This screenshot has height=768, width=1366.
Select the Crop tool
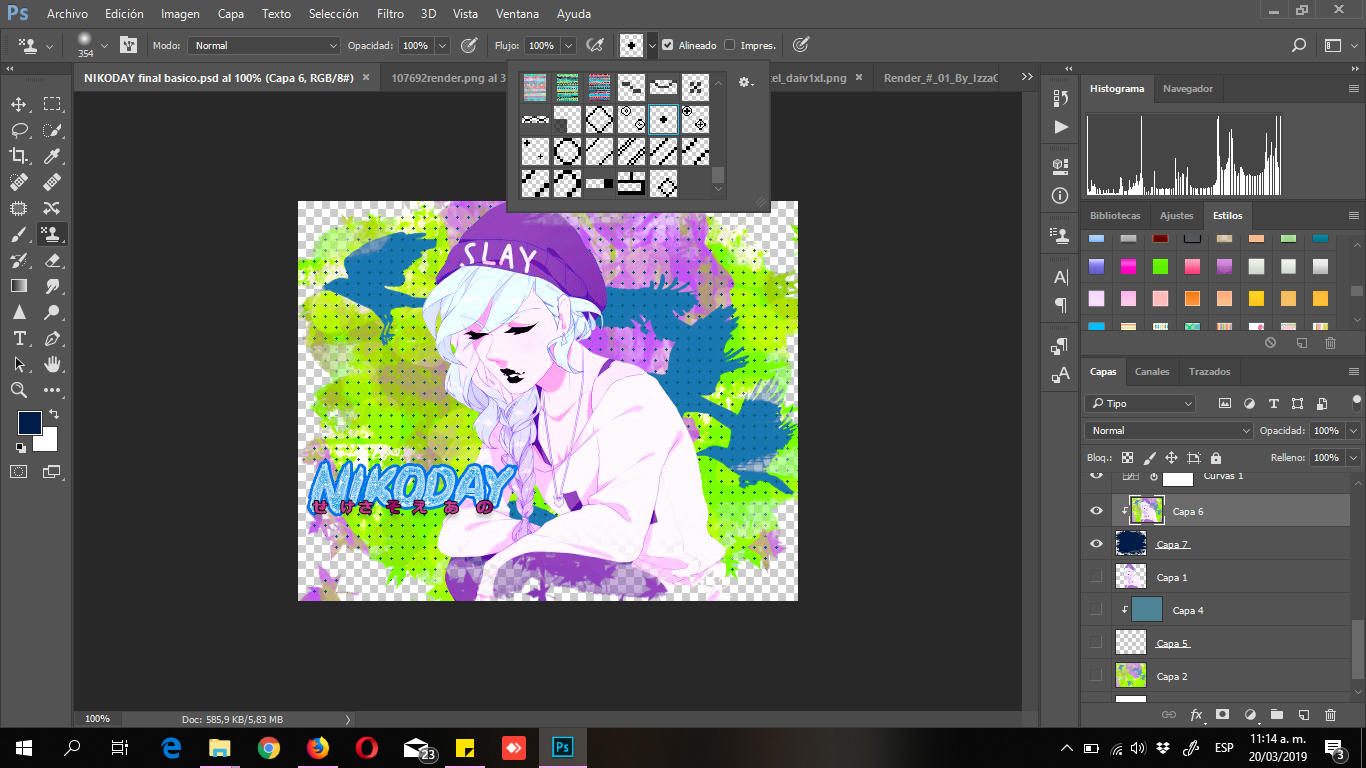pos(19,156)
